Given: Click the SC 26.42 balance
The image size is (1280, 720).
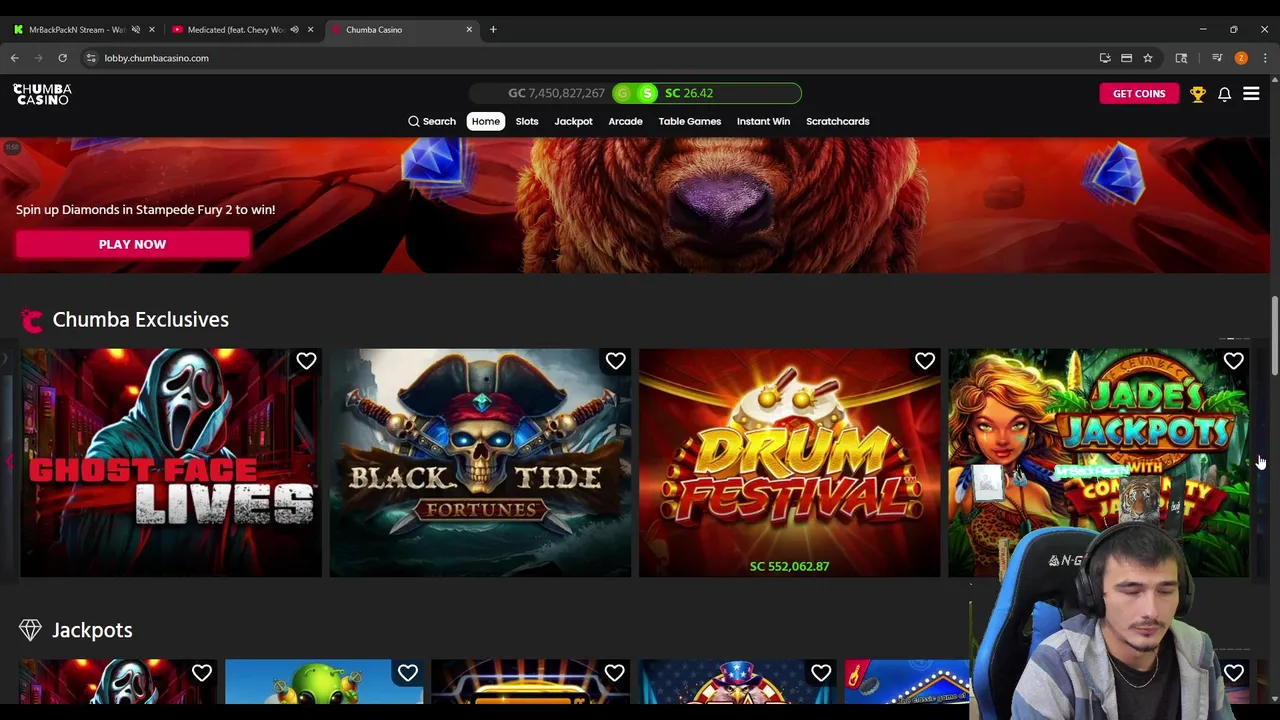Looking at the screenshot, I should point(689,93).
